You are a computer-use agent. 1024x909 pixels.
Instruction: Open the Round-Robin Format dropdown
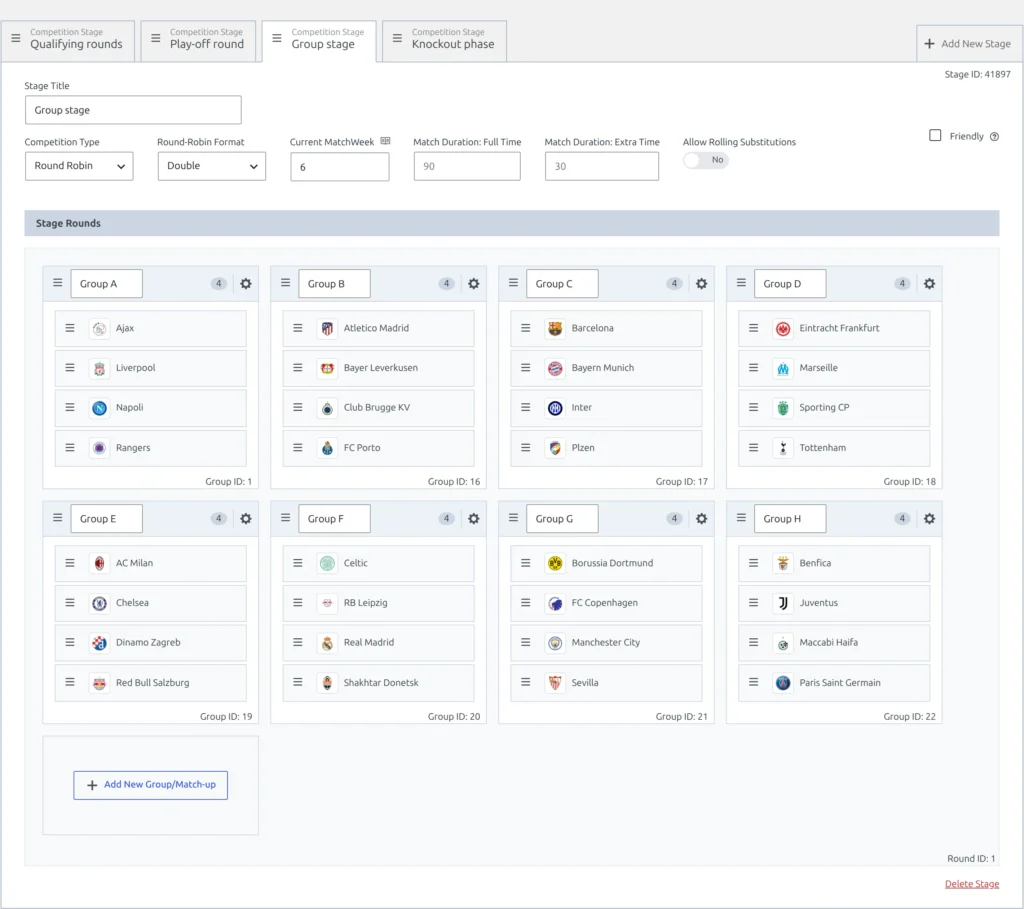point(212,166)
